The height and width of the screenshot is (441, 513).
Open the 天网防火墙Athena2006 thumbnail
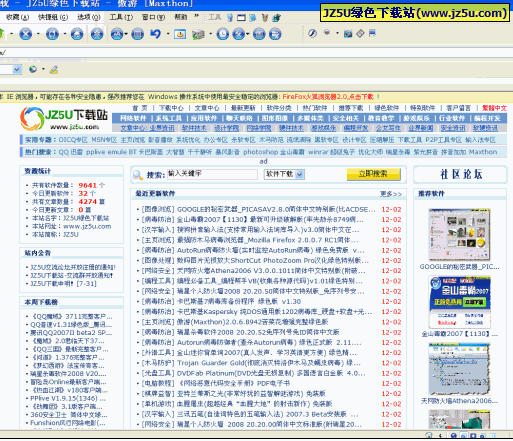point(459,369)
